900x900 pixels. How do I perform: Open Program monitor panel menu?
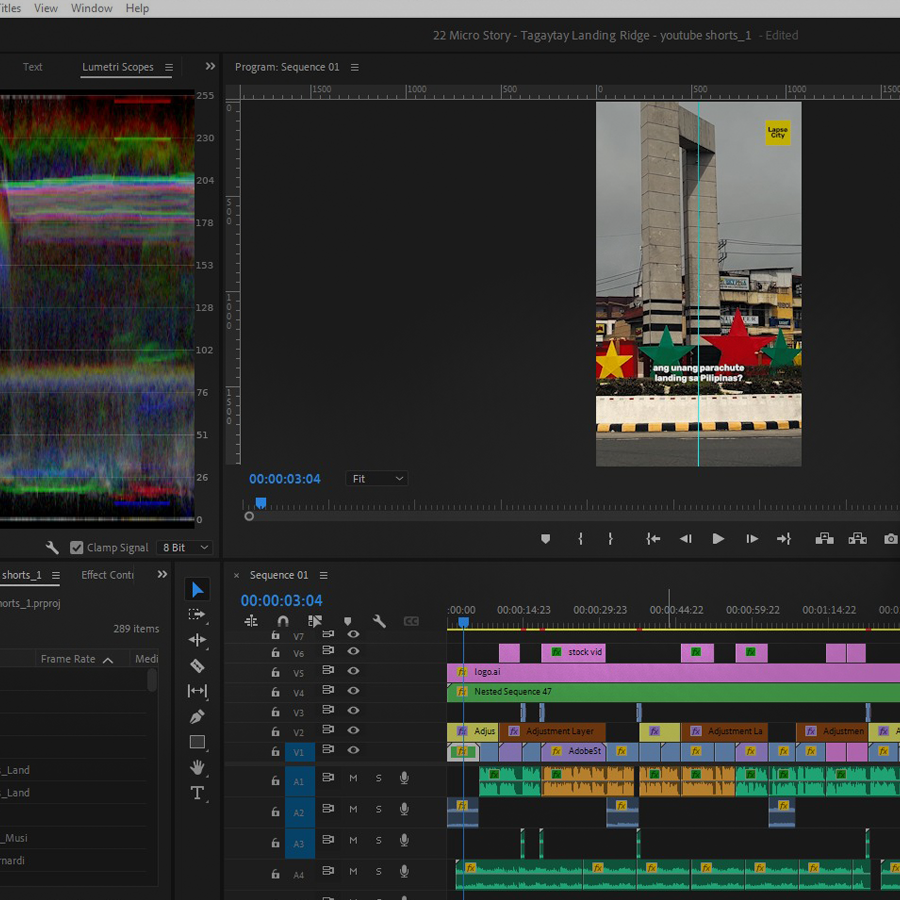point(355,67)
